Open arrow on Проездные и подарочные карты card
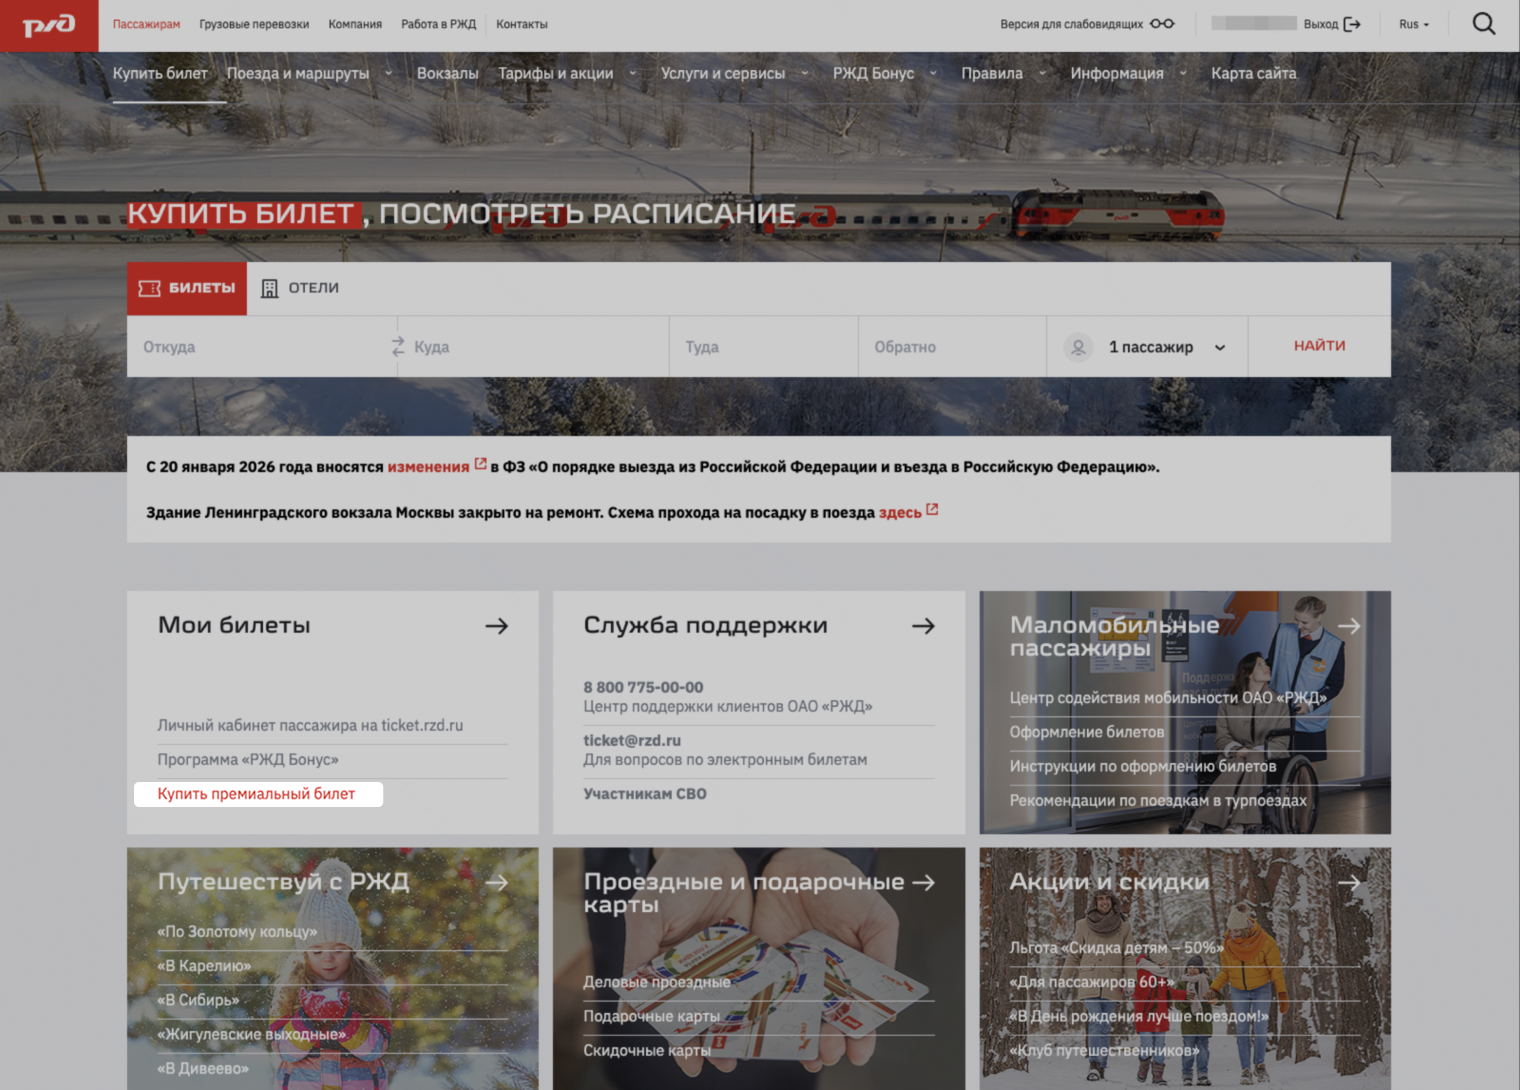 click(923, 883)
